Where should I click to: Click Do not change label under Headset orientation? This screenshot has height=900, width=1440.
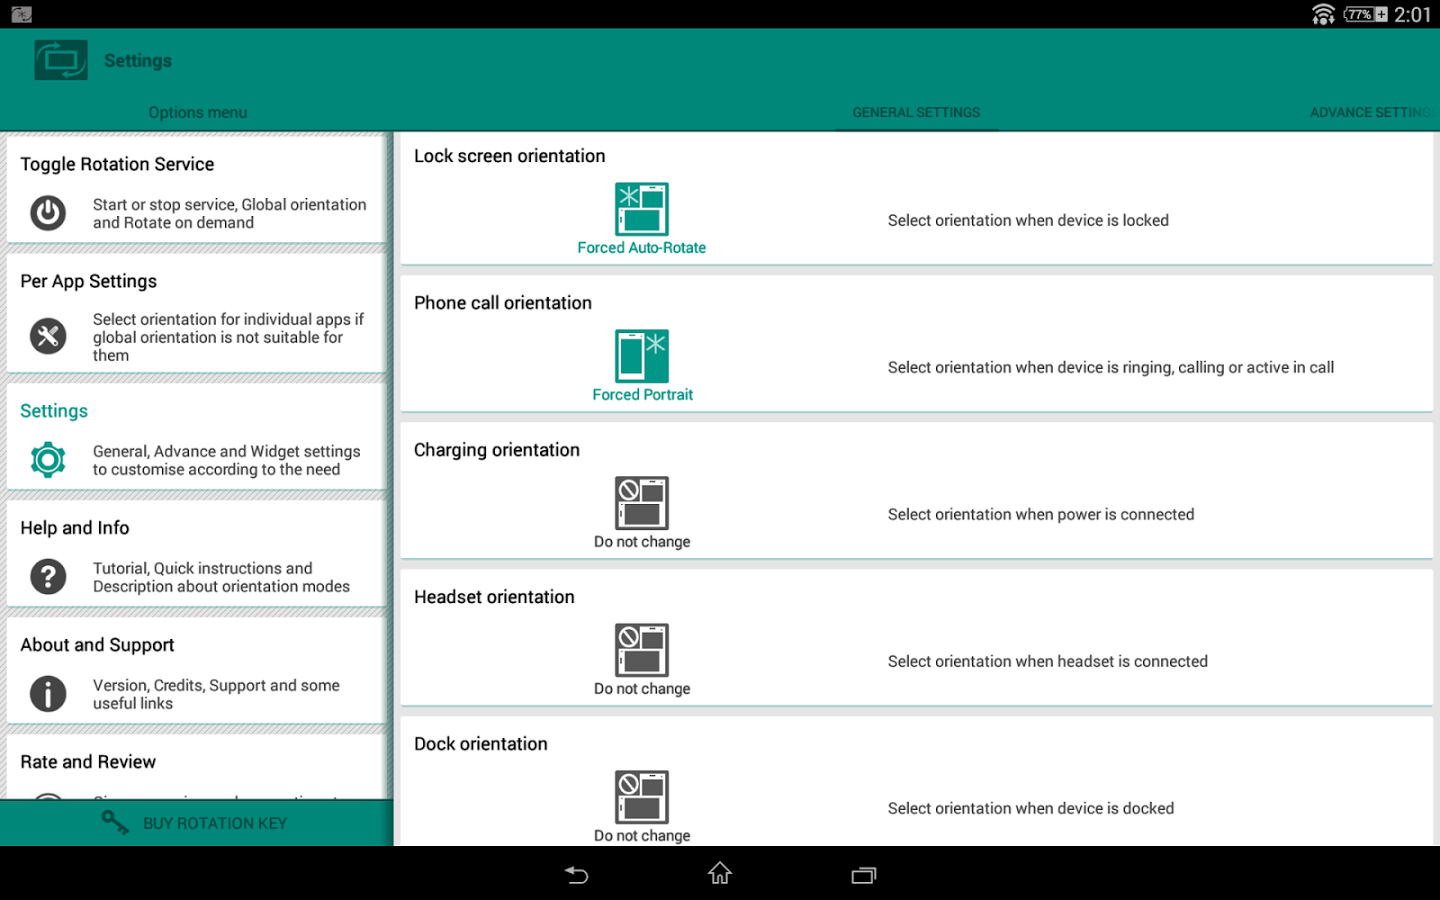pyautogui.click(x=642, y=689)
